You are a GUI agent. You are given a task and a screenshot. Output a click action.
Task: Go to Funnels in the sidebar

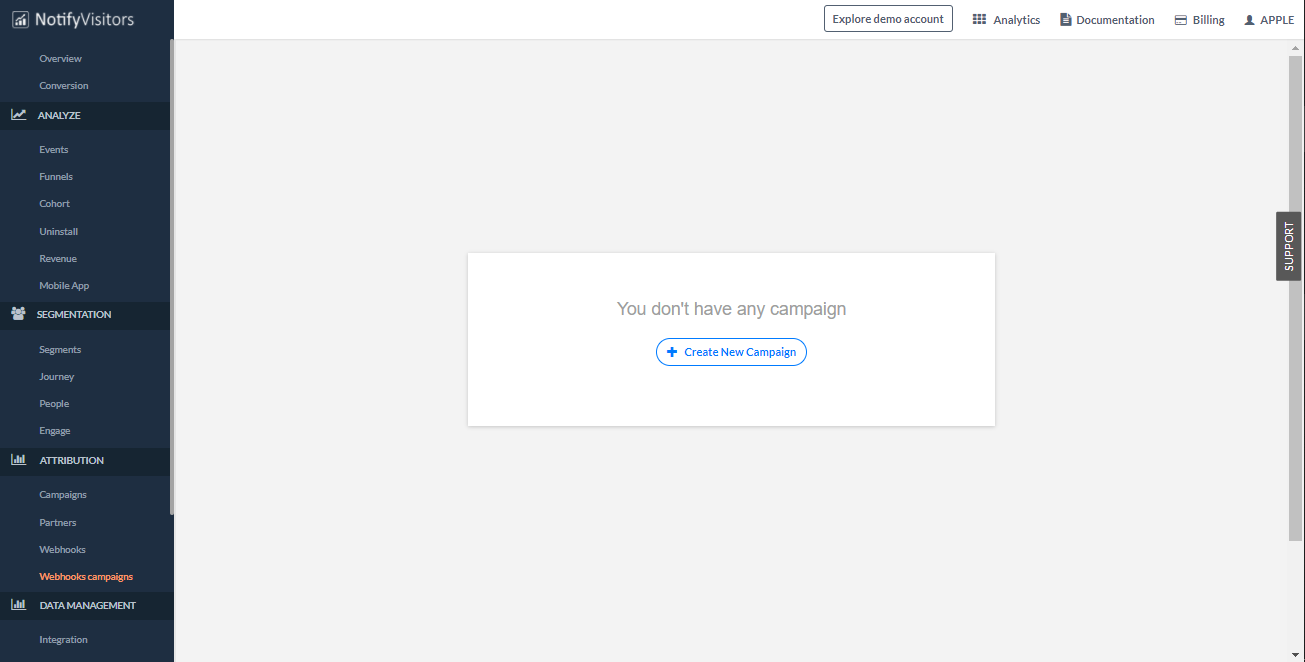(x=56, y=177)
